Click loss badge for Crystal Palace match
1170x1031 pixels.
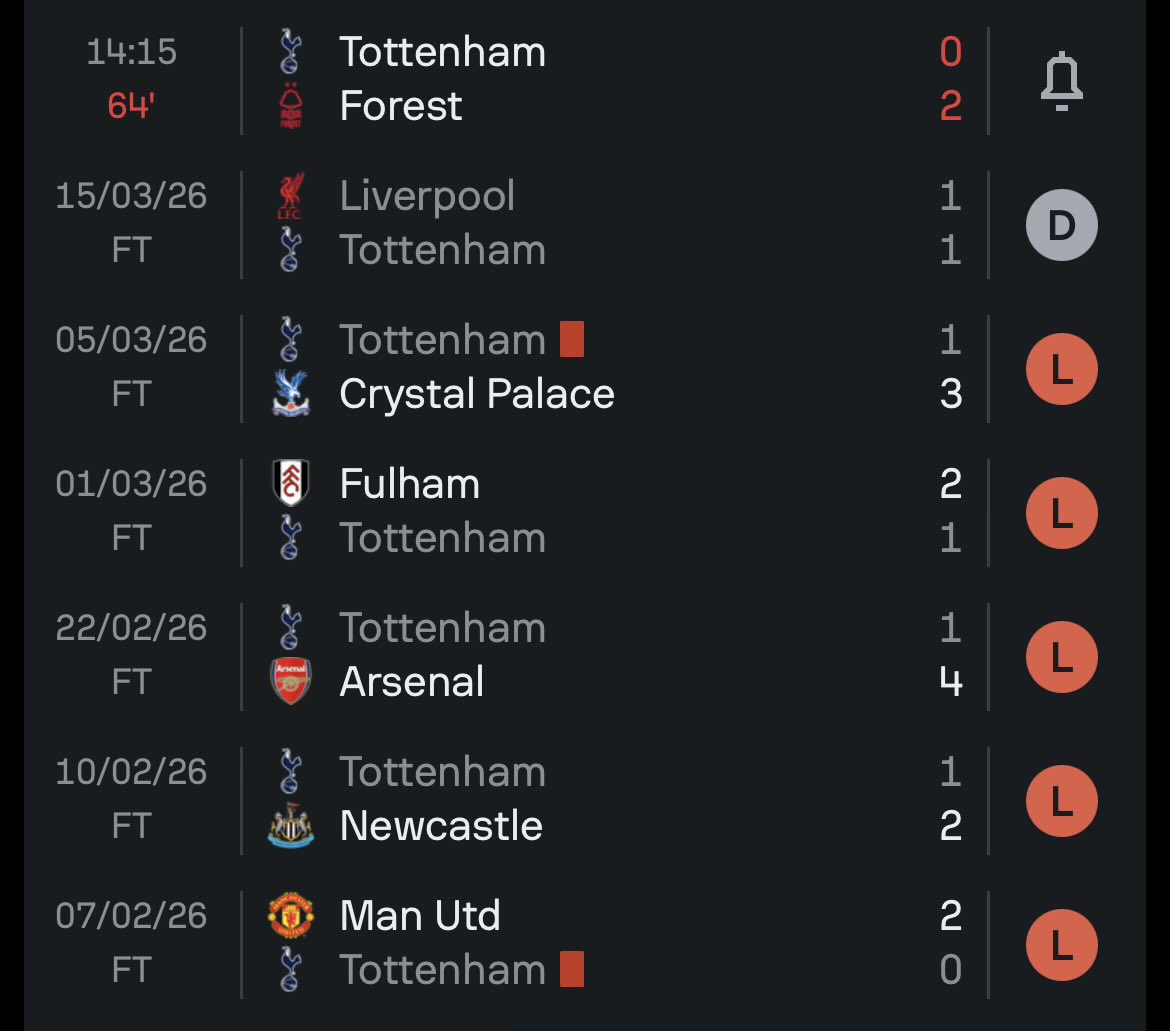(1061, 368)
